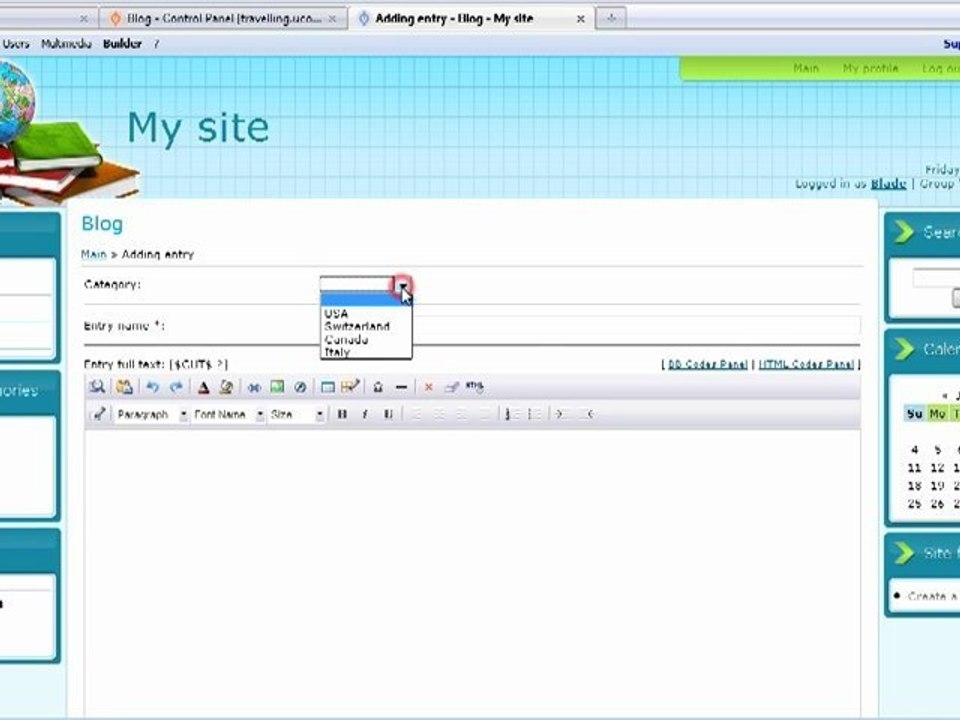Click the Entry name input field
The width and height of the screenshot is (960, 720).
(590, 325)
